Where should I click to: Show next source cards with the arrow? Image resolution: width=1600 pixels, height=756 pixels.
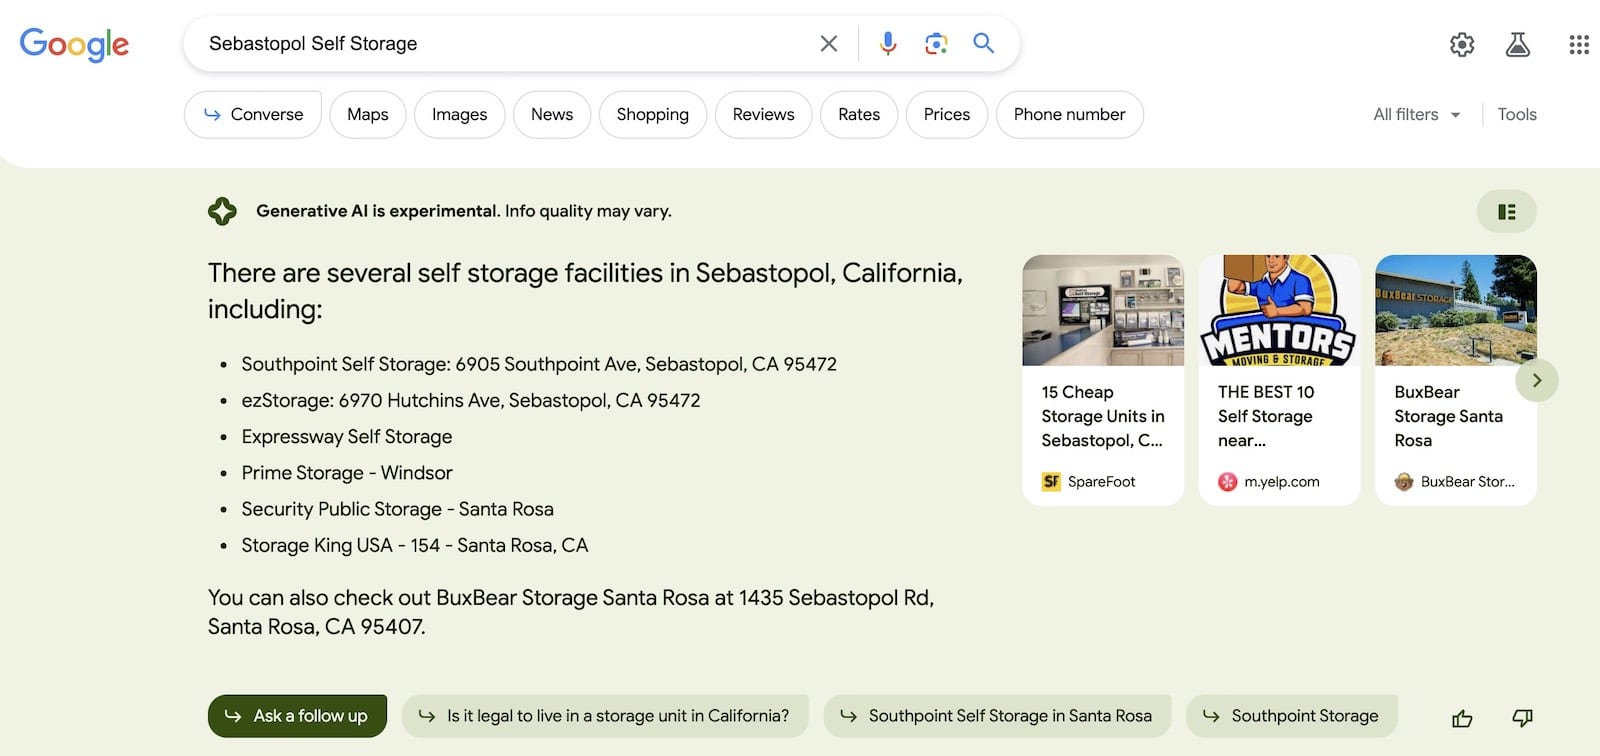[x=1537, y=380]
